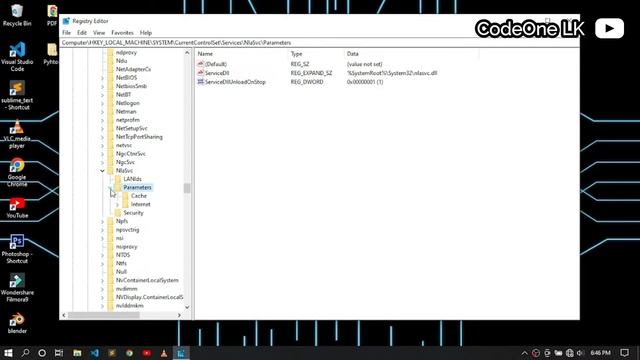Screen dimensions: 640x360
Task: Select the netprofm key in tree
Action: [x=128, y=120]
